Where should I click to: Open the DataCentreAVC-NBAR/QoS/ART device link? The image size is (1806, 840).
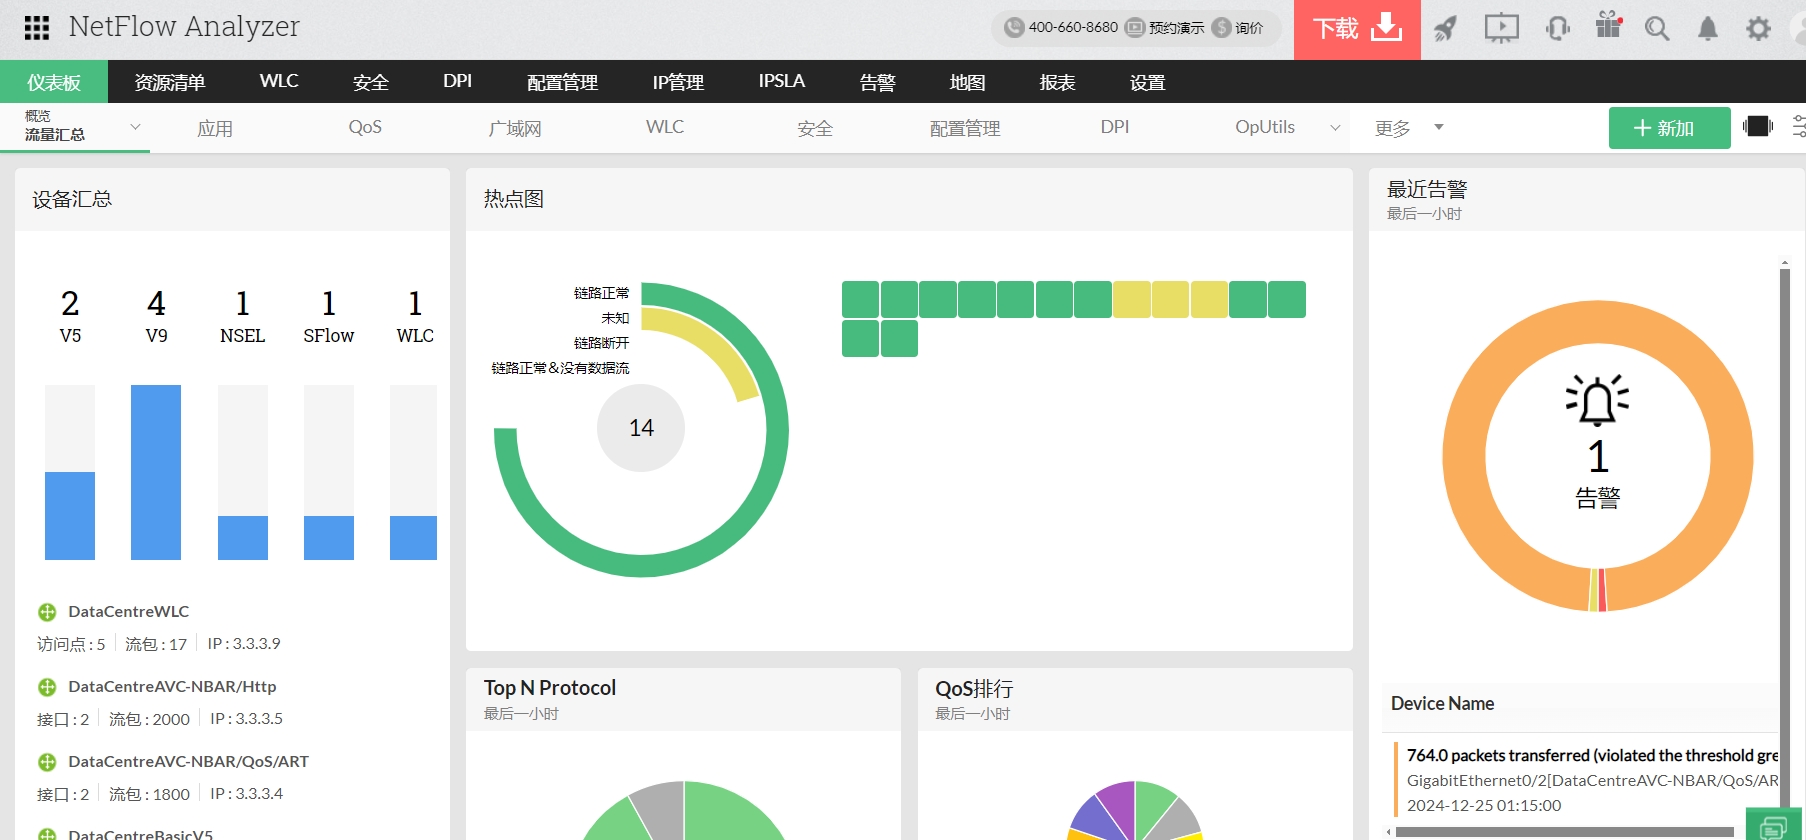pyautogui.click(x=188, y=762)
